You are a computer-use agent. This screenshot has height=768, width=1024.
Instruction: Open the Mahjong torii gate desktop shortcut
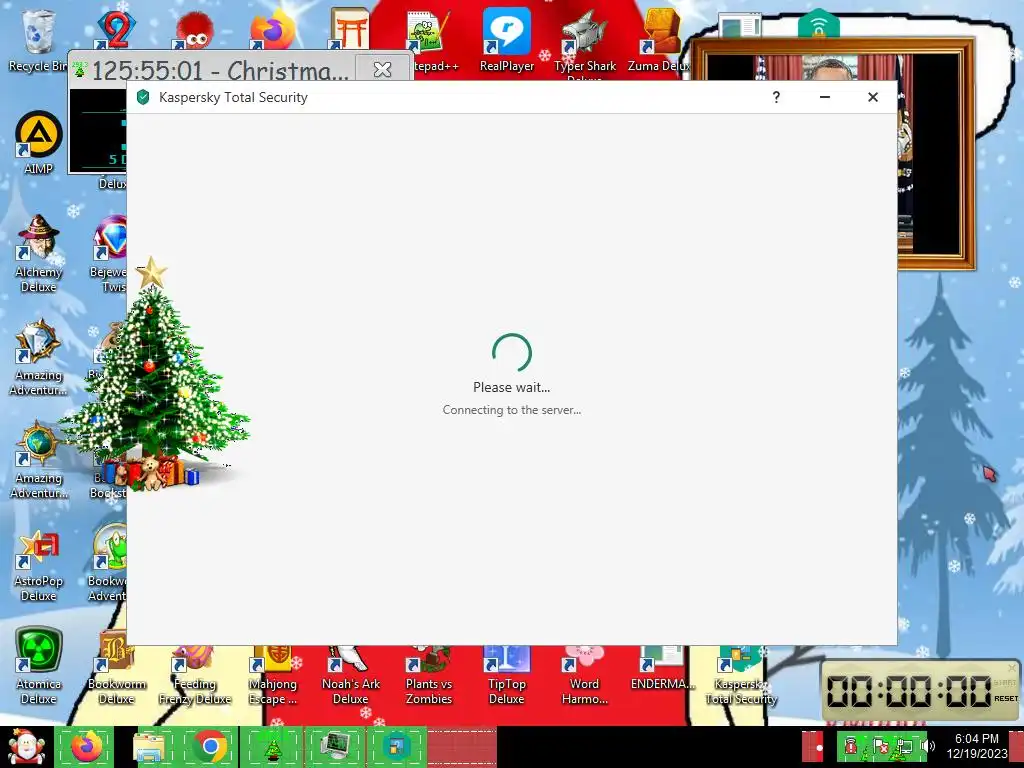click(349, 29)
